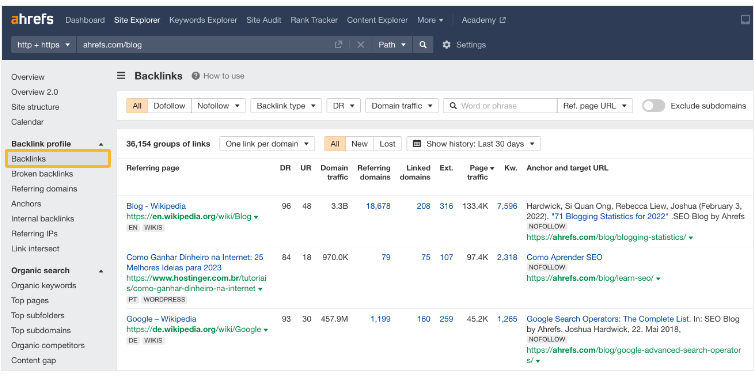Click the ahrefs logo
The image size is (754, 384).
click(x=32, y=20)
